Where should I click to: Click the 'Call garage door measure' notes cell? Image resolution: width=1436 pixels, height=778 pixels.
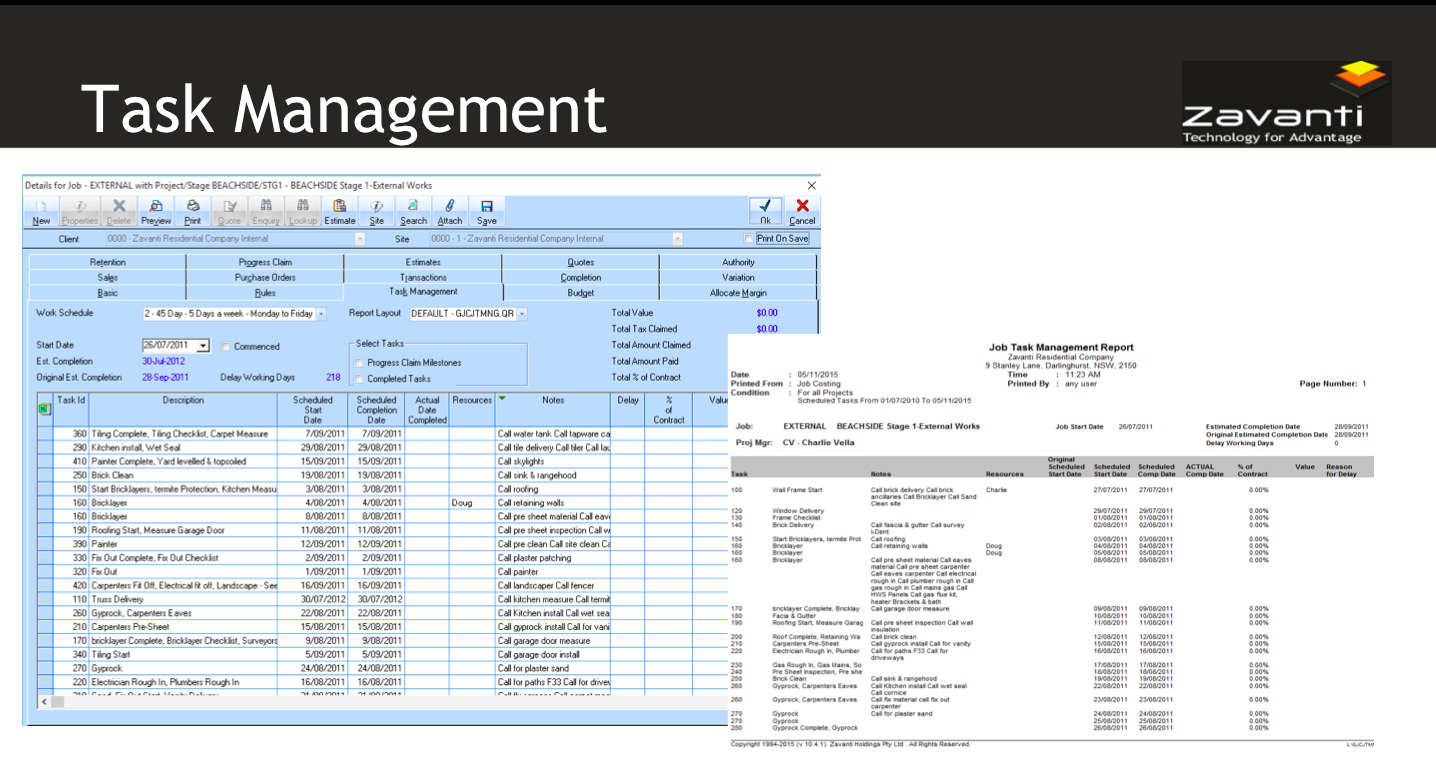(x=553, y=641)
